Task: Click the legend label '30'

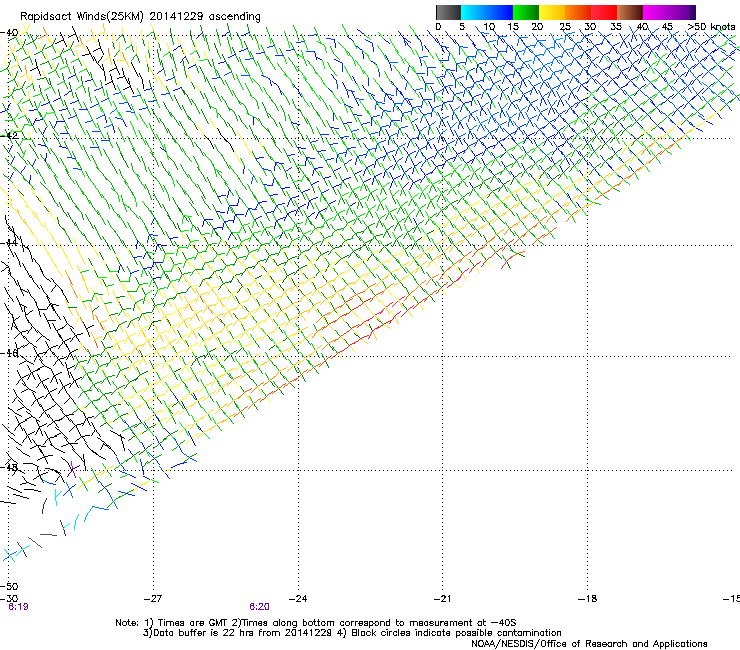Action: coord(590,27)
